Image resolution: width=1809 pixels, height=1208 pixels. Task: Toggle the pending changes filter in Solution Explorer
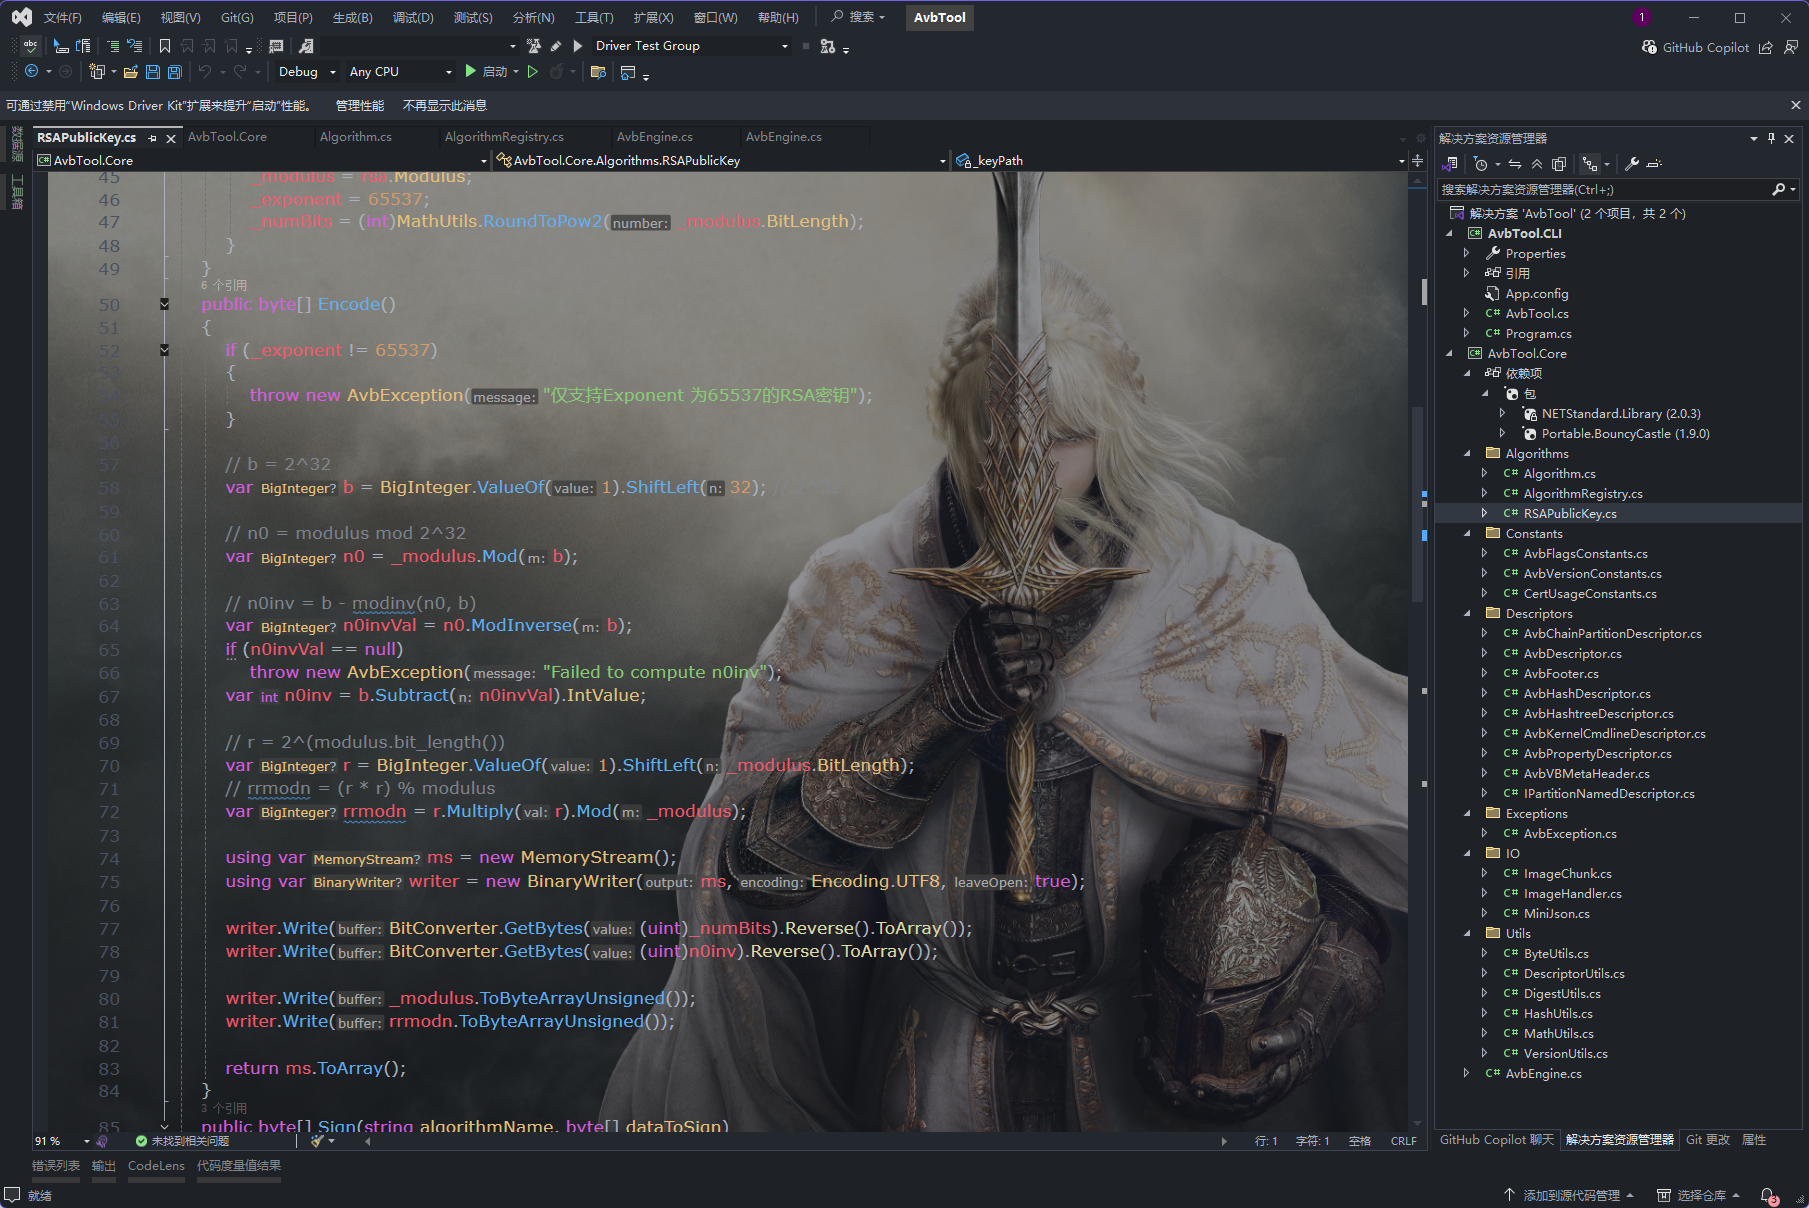pyautogui.click(x=1481, y=164)
